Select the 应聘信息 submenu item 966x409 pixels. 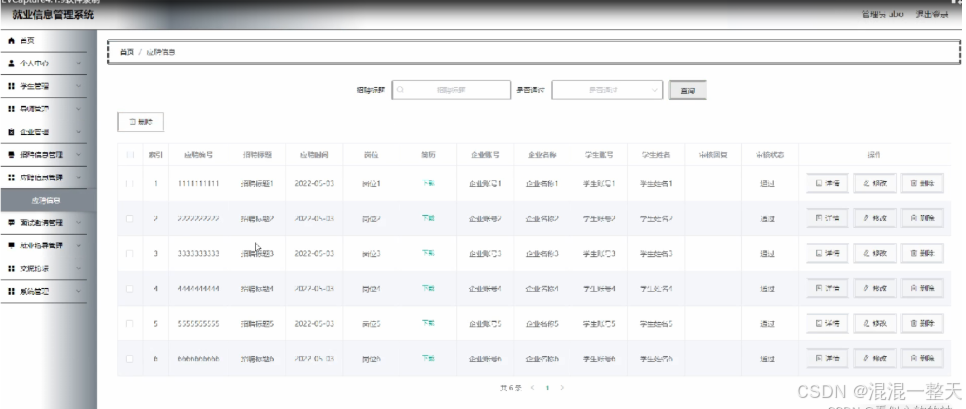(x=44, y=200)
